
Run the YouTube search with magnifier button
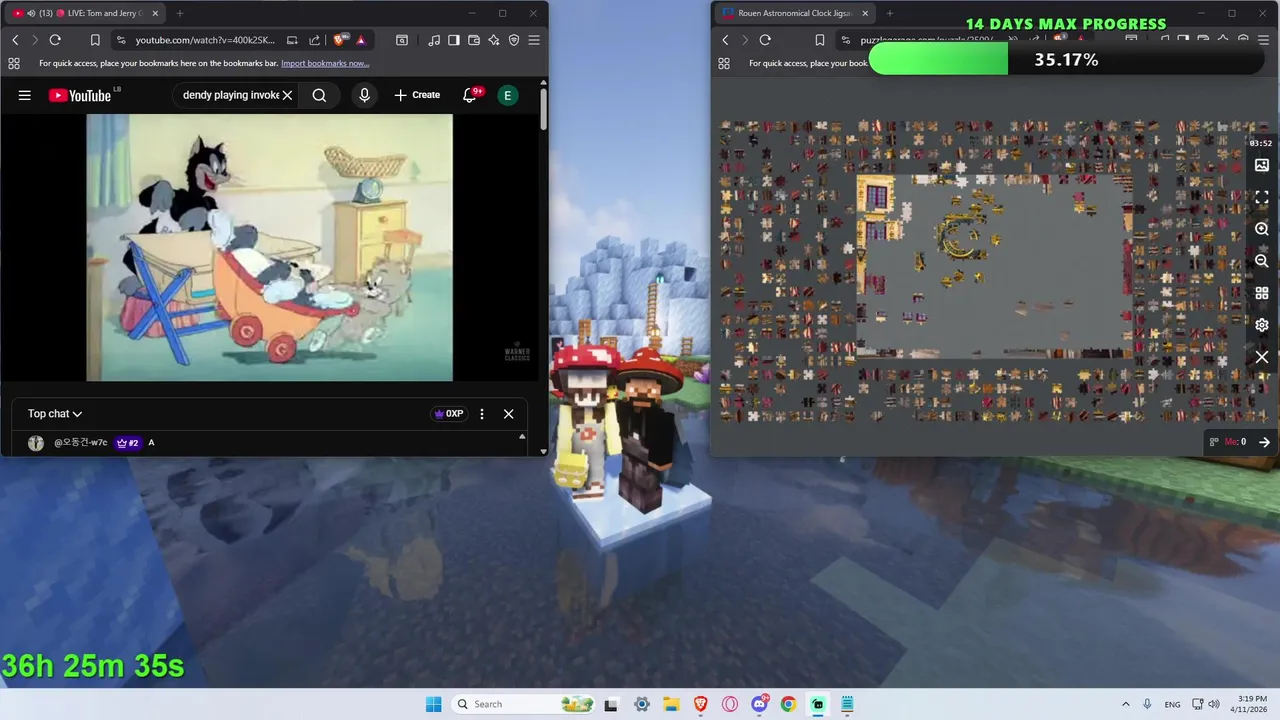point(319,95)
